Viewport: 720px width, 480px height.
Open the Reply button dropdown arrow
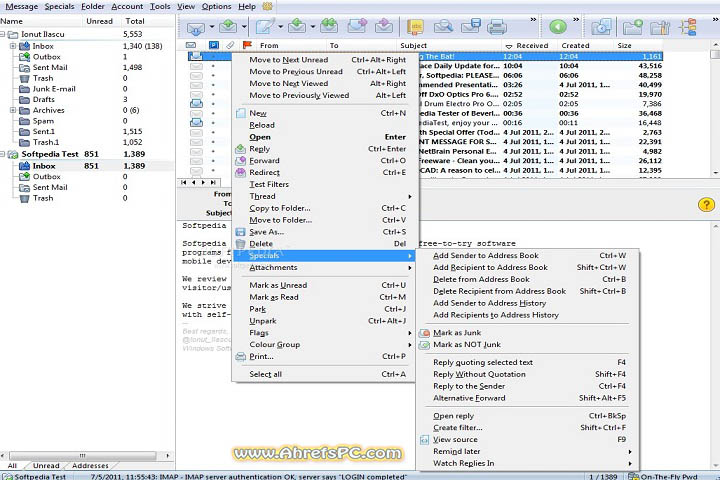click(313, 27)
